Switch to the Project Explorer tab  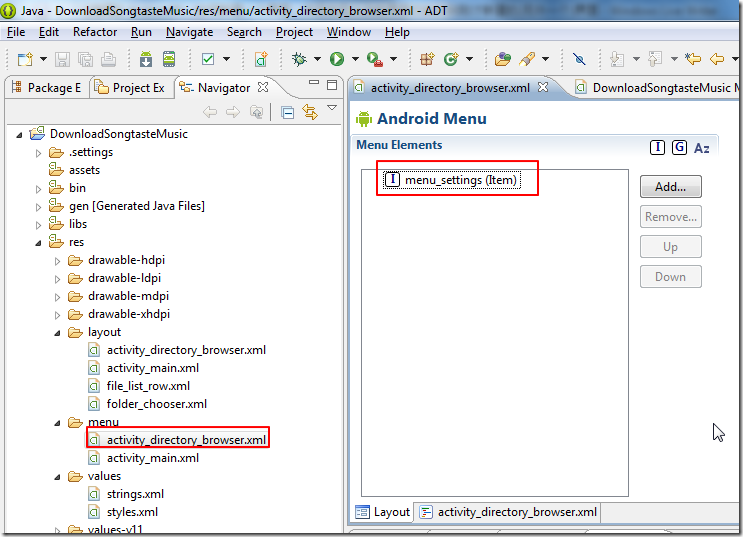[x=131, y=88]
